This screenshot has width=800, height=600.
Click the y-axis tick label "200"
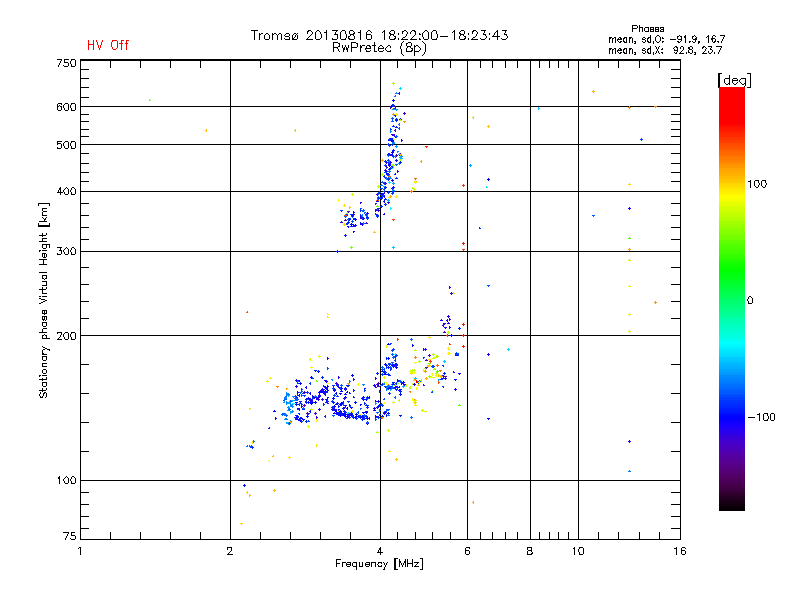click(x=66, y=336)
